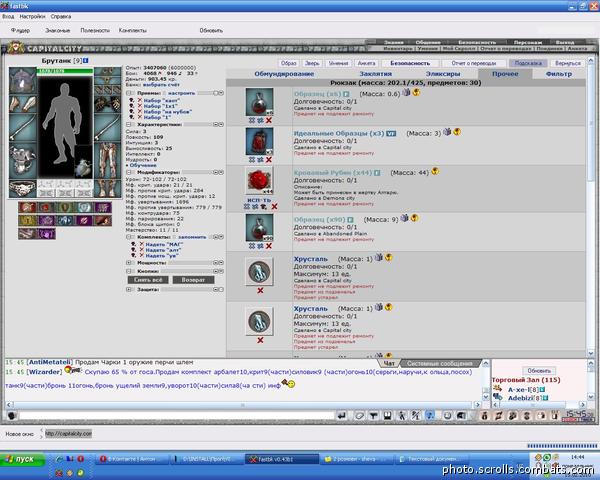Switch to fastbk v0.43b1 taskbar button
This screenshot has width=600, height=480.
click(x=282, y=459)
